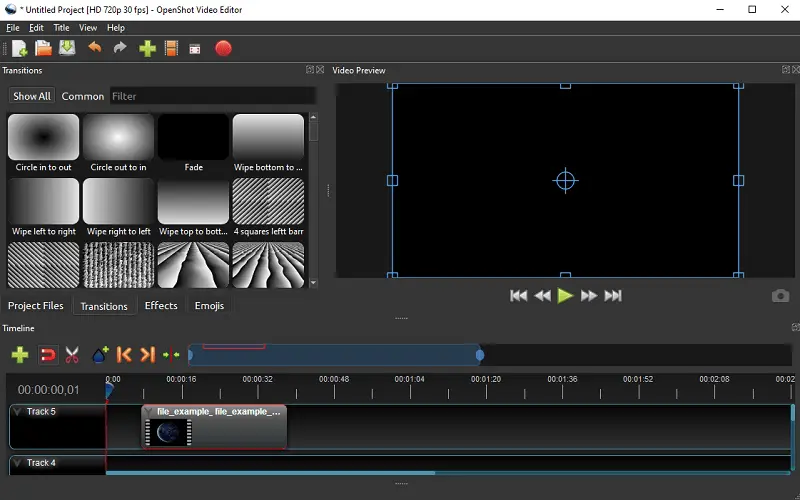Screen dimensions: 800x500
Task: Add a track with timeline plus icon
Action: click(x=20, y=355)
